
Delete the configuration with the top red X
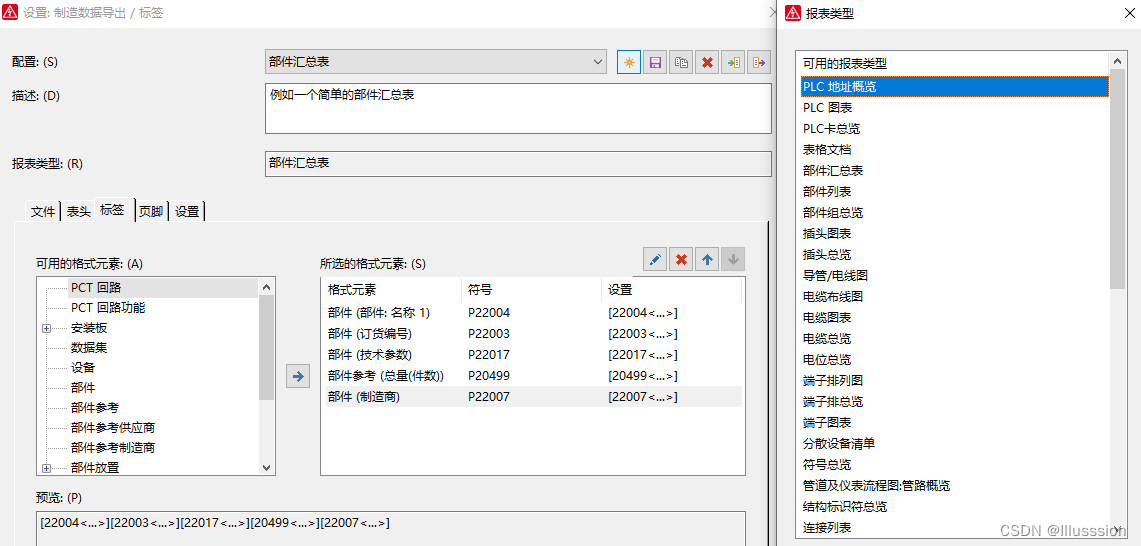point(707,62)
